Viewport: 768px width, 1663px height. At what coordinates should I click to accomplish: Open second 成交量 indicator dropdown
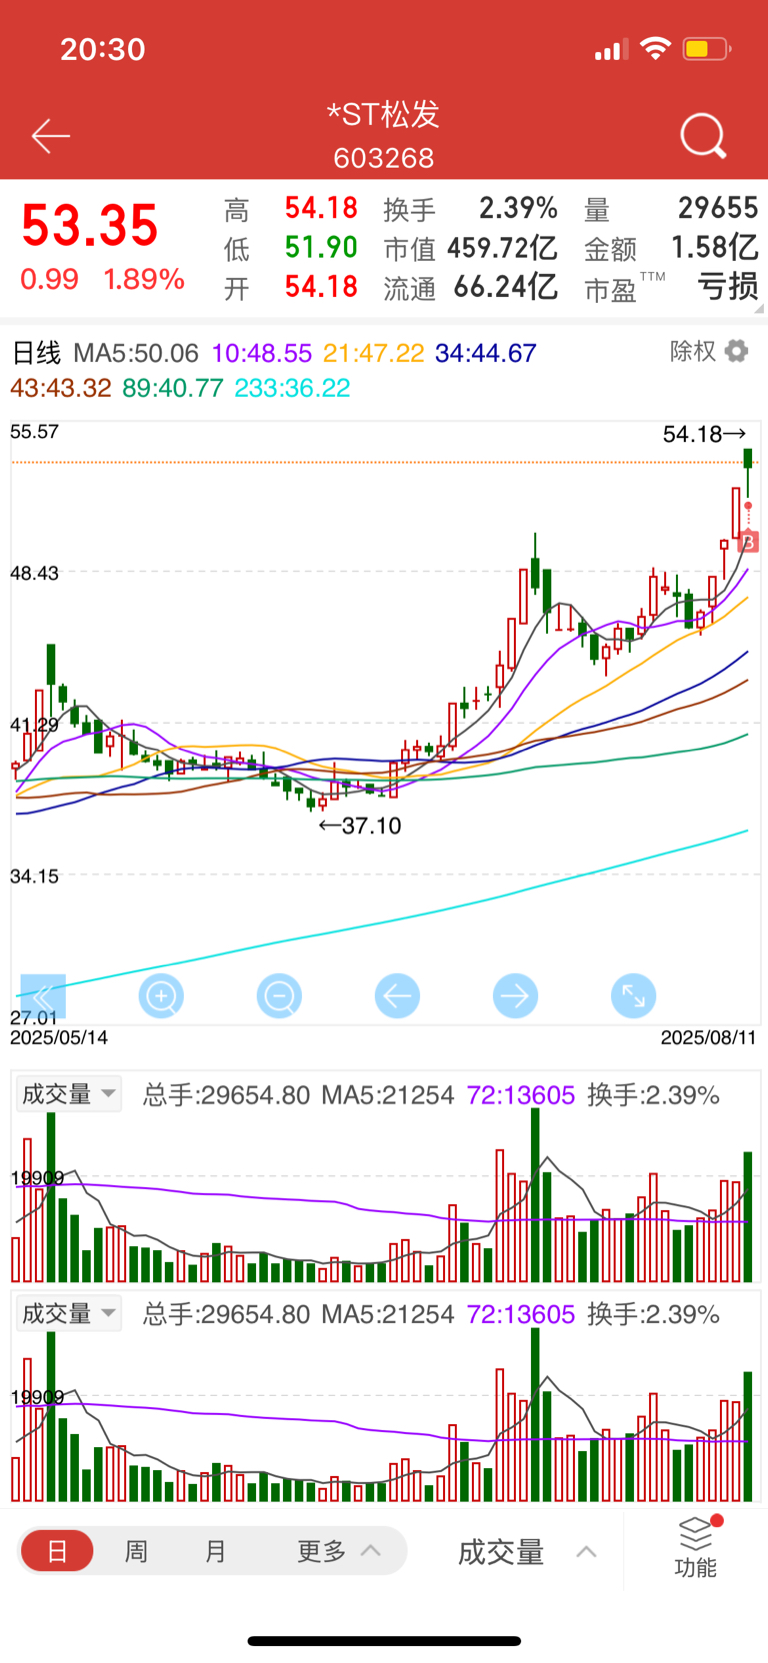69,1313
